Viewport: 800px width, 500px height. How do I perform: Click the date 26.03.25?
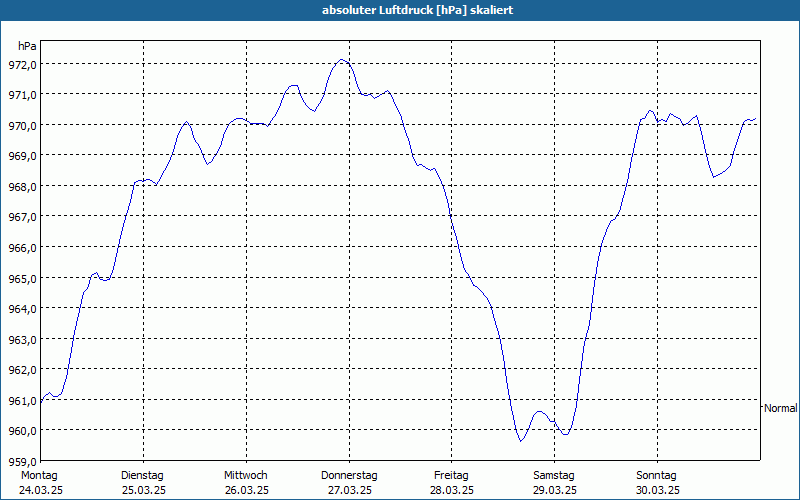click(x=247, y=491)
